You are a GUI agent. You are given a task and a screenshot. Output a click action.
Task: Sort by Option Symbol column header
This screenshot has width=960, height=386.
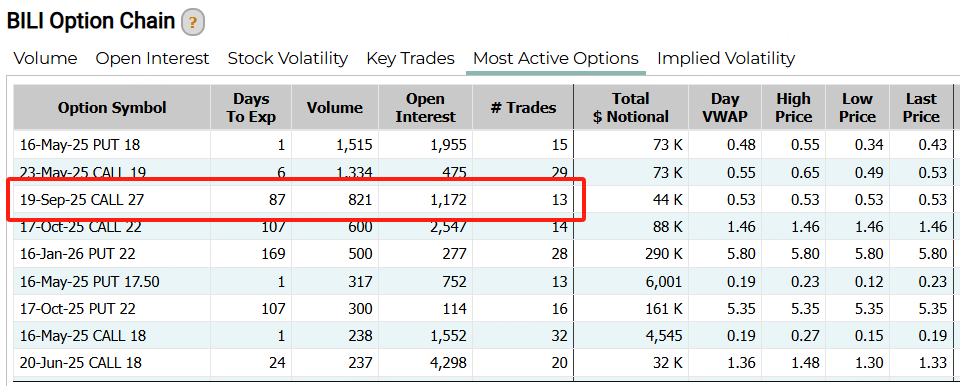pyautogui.click(x=112, y=108)
